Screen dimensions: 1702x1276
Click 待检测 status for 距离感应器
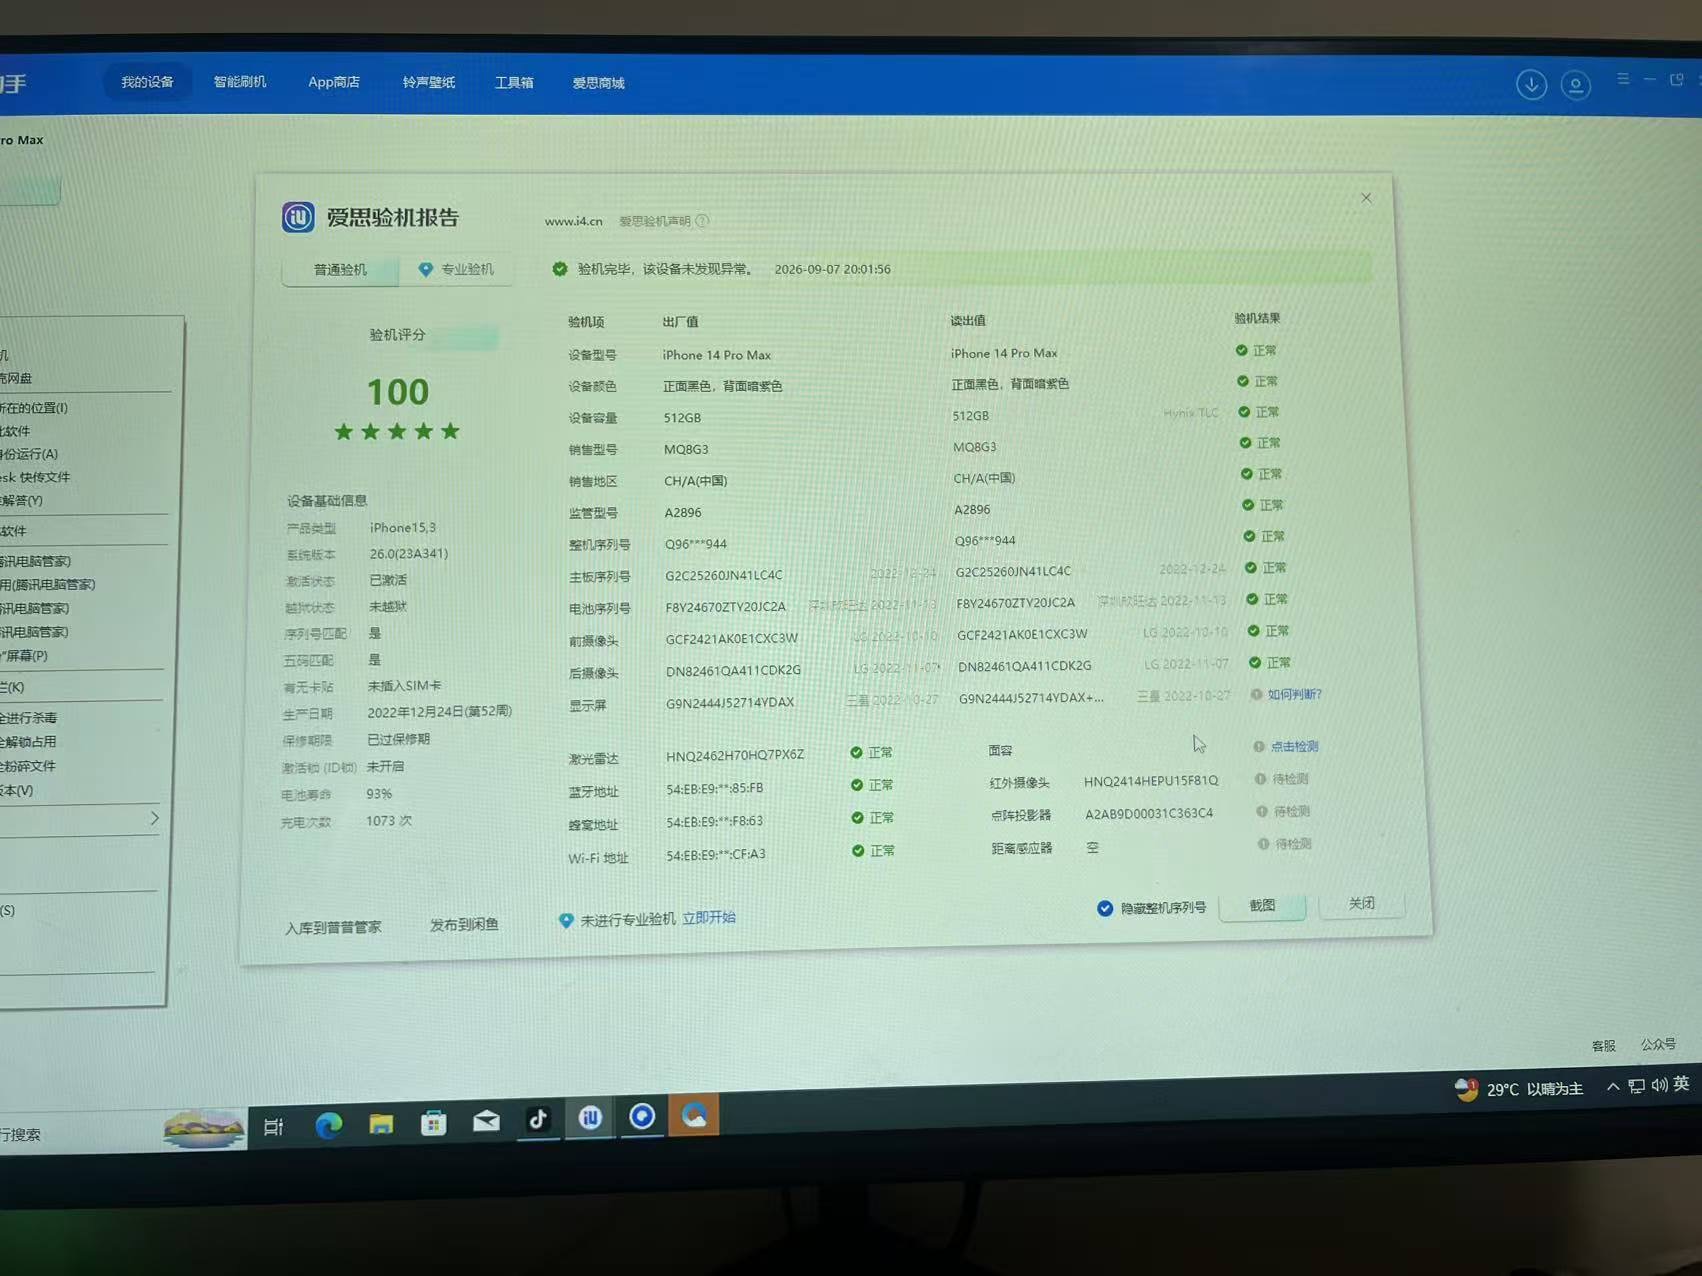pos(1294,844)
